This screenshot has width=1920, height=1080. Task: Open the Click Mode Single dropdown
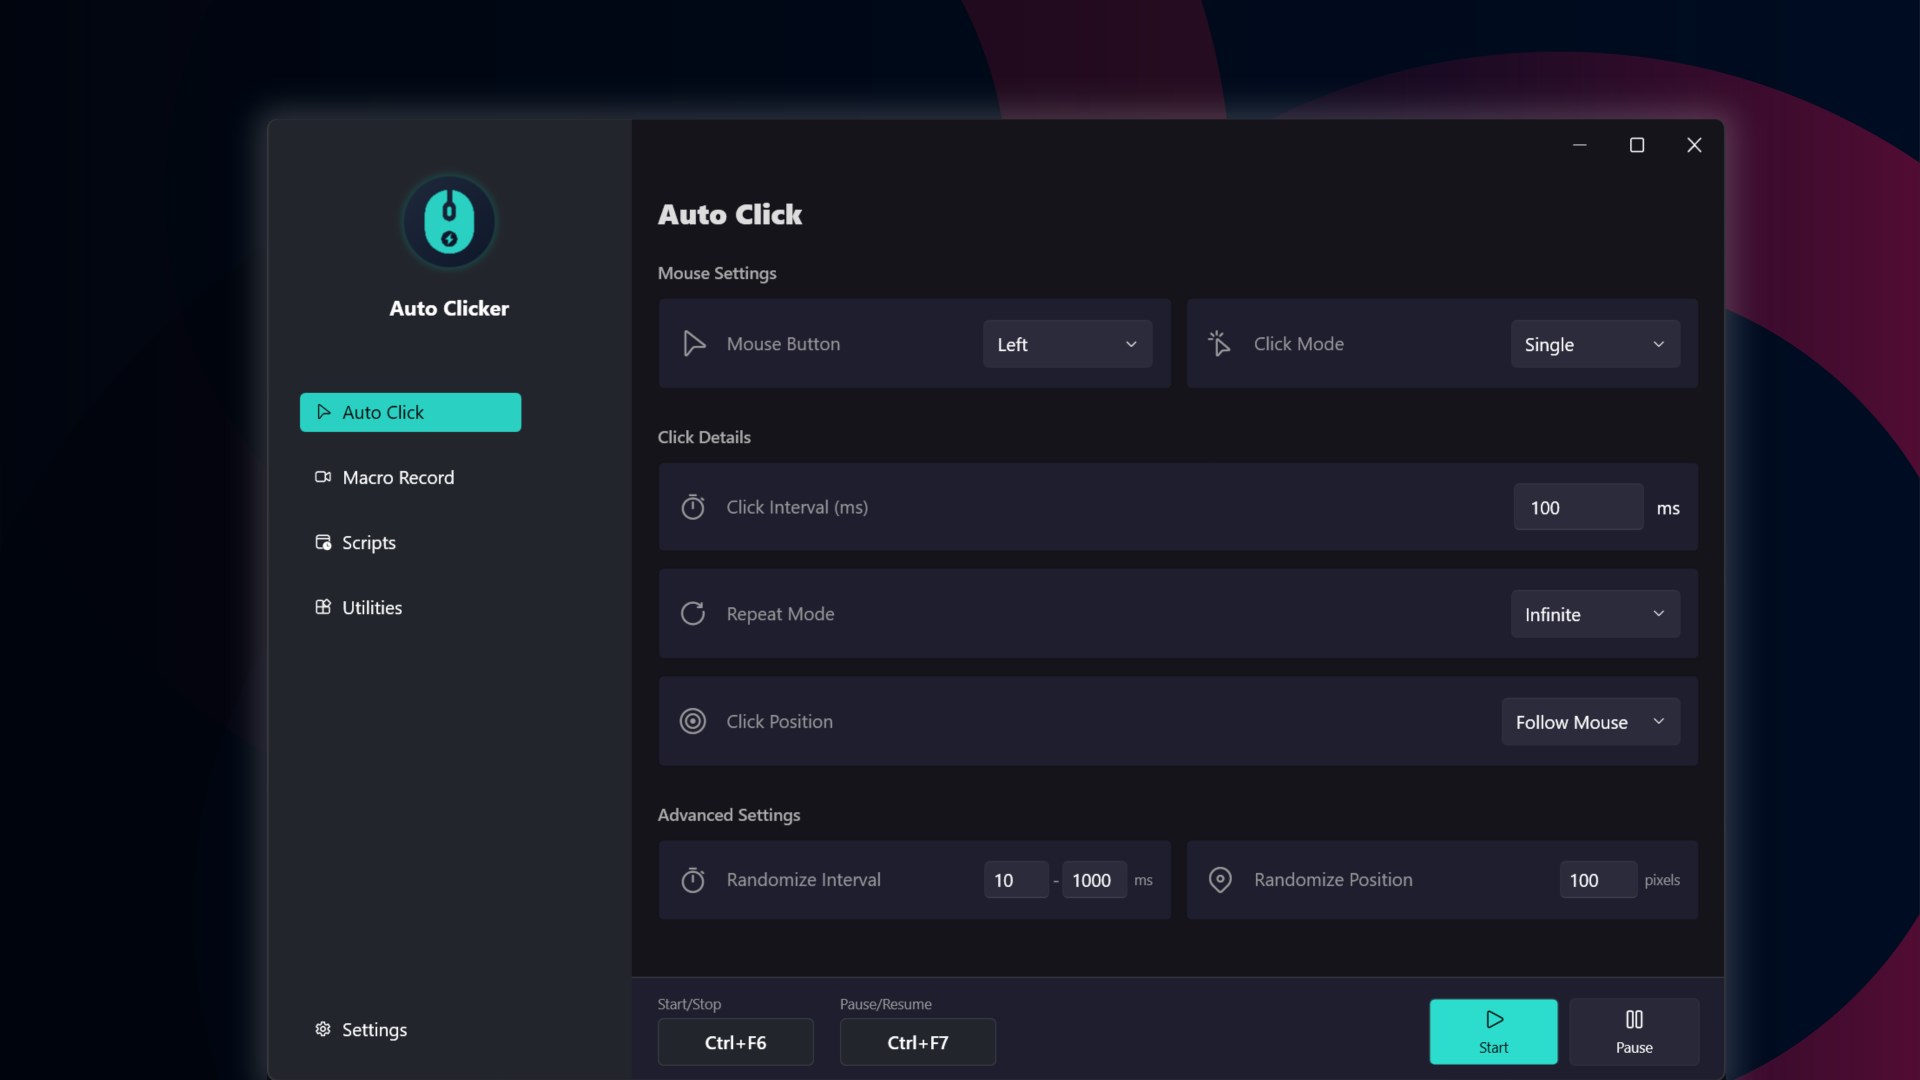pos(1595,344)
